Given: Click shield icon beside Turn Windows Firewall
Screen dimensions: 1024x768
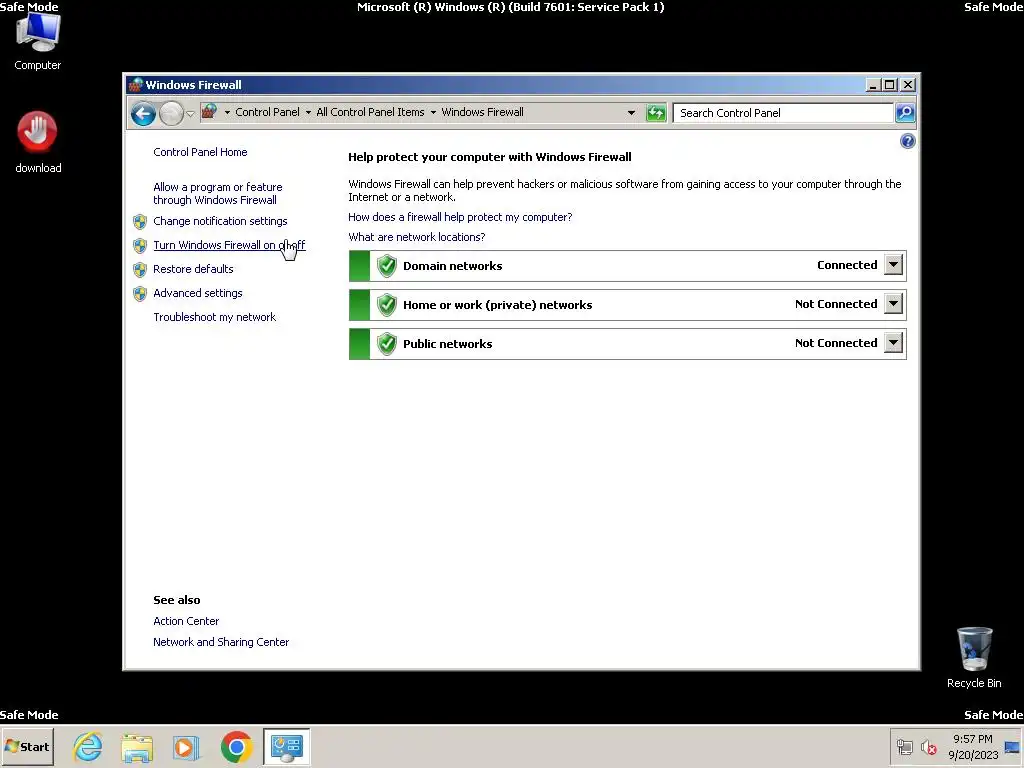Looking at the screenshot, I should click(x=140, y=246).
